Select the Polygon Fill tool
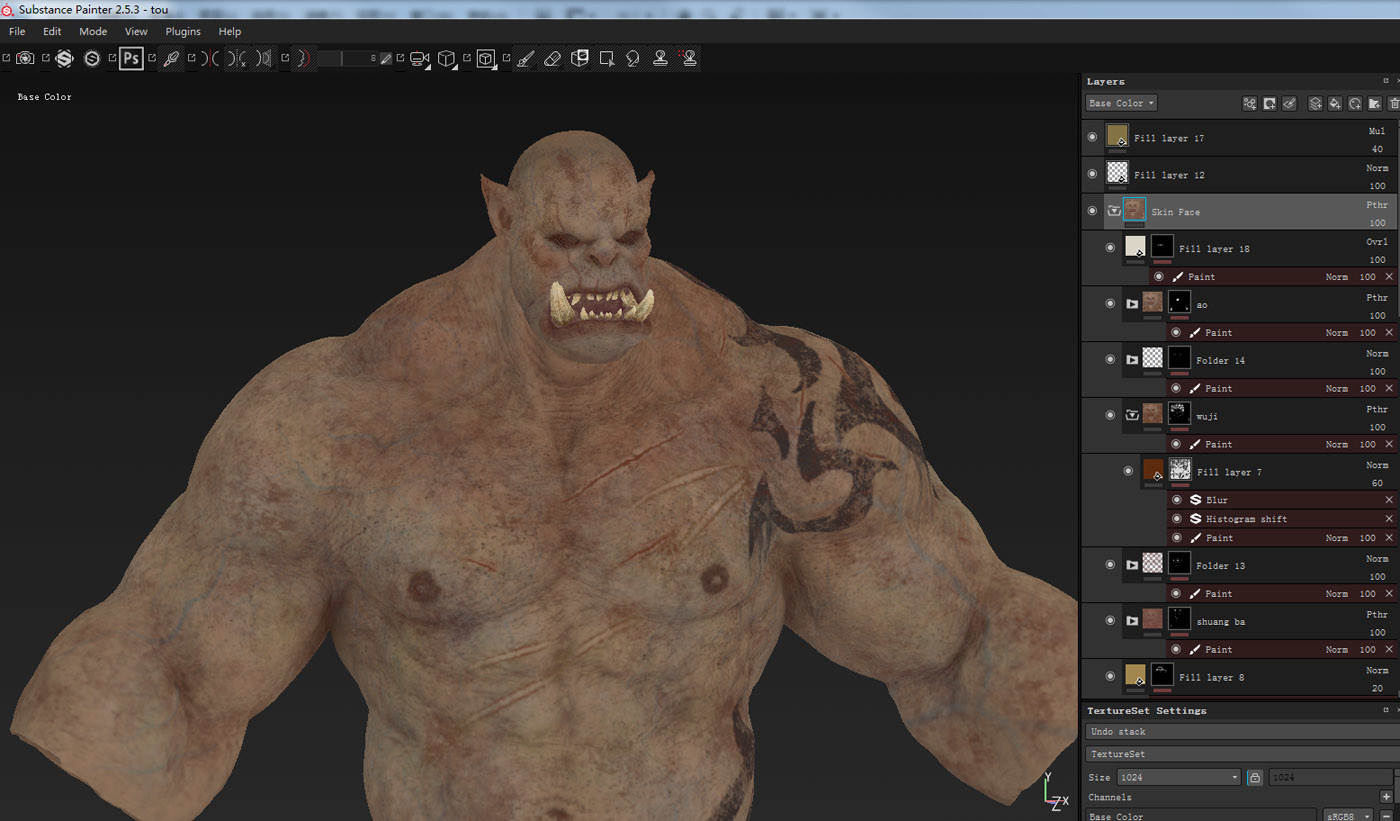The height and width of the screenshot is (821, 1400). point(607,59)
